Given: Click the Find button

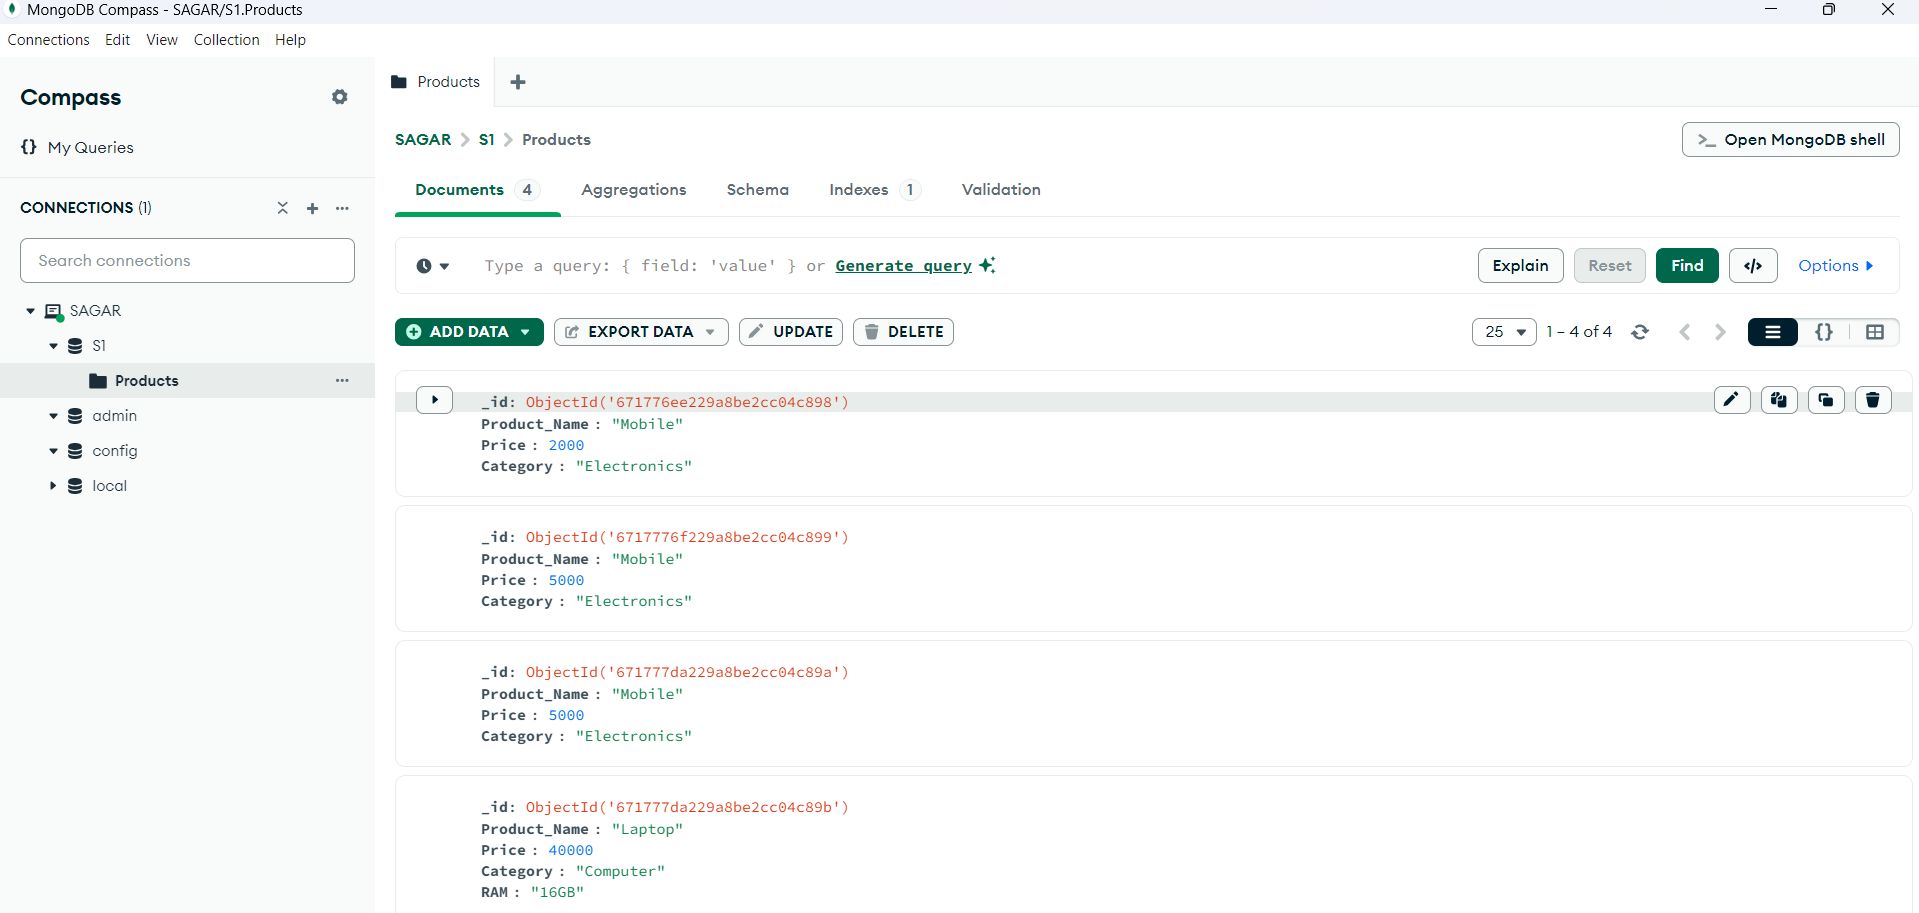Looking at the screenshot, I should 1687,265.
